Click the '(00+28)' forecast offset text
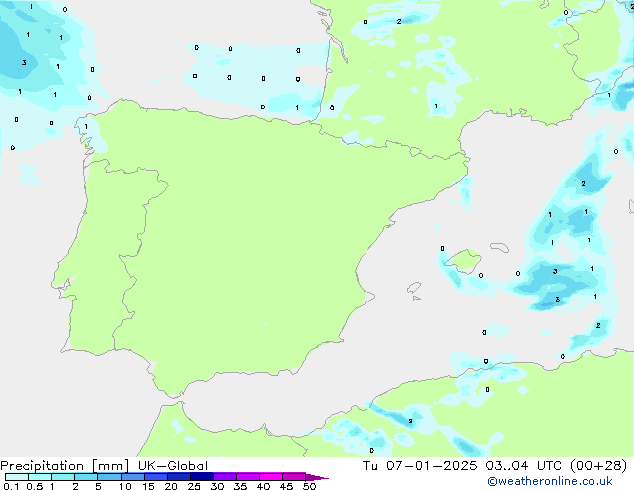Viewport: 634px width, 490px height. click(x=598, y=466)
